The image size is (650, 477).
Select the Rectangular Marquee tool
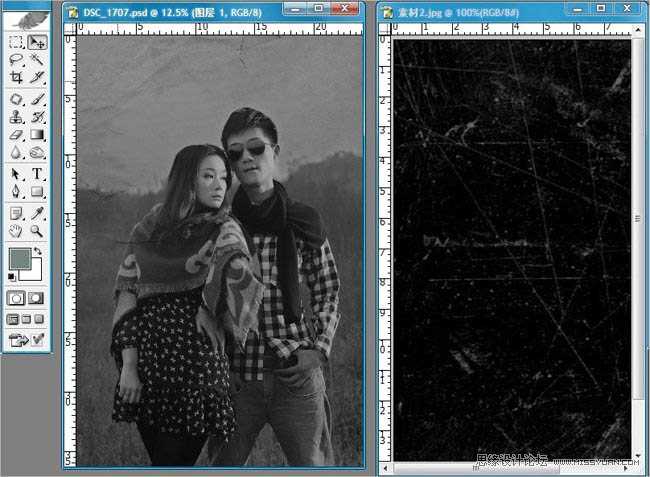pyautogui.click(x=16, y=42)
